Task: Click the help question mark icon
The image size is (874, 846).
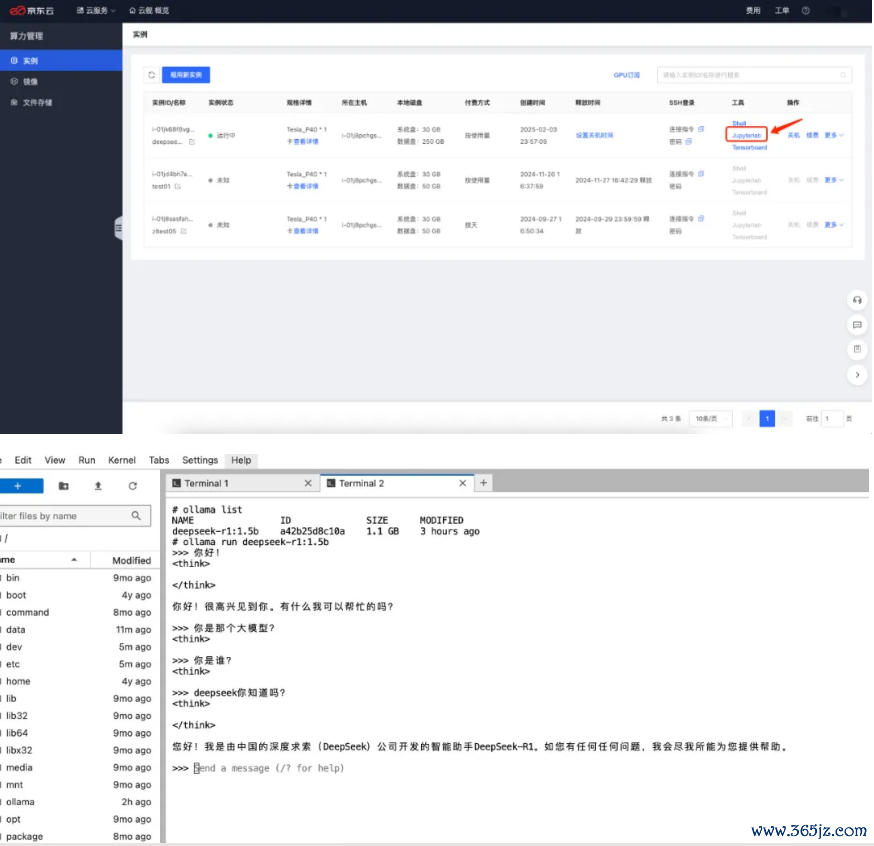Action: coord(805,11)
